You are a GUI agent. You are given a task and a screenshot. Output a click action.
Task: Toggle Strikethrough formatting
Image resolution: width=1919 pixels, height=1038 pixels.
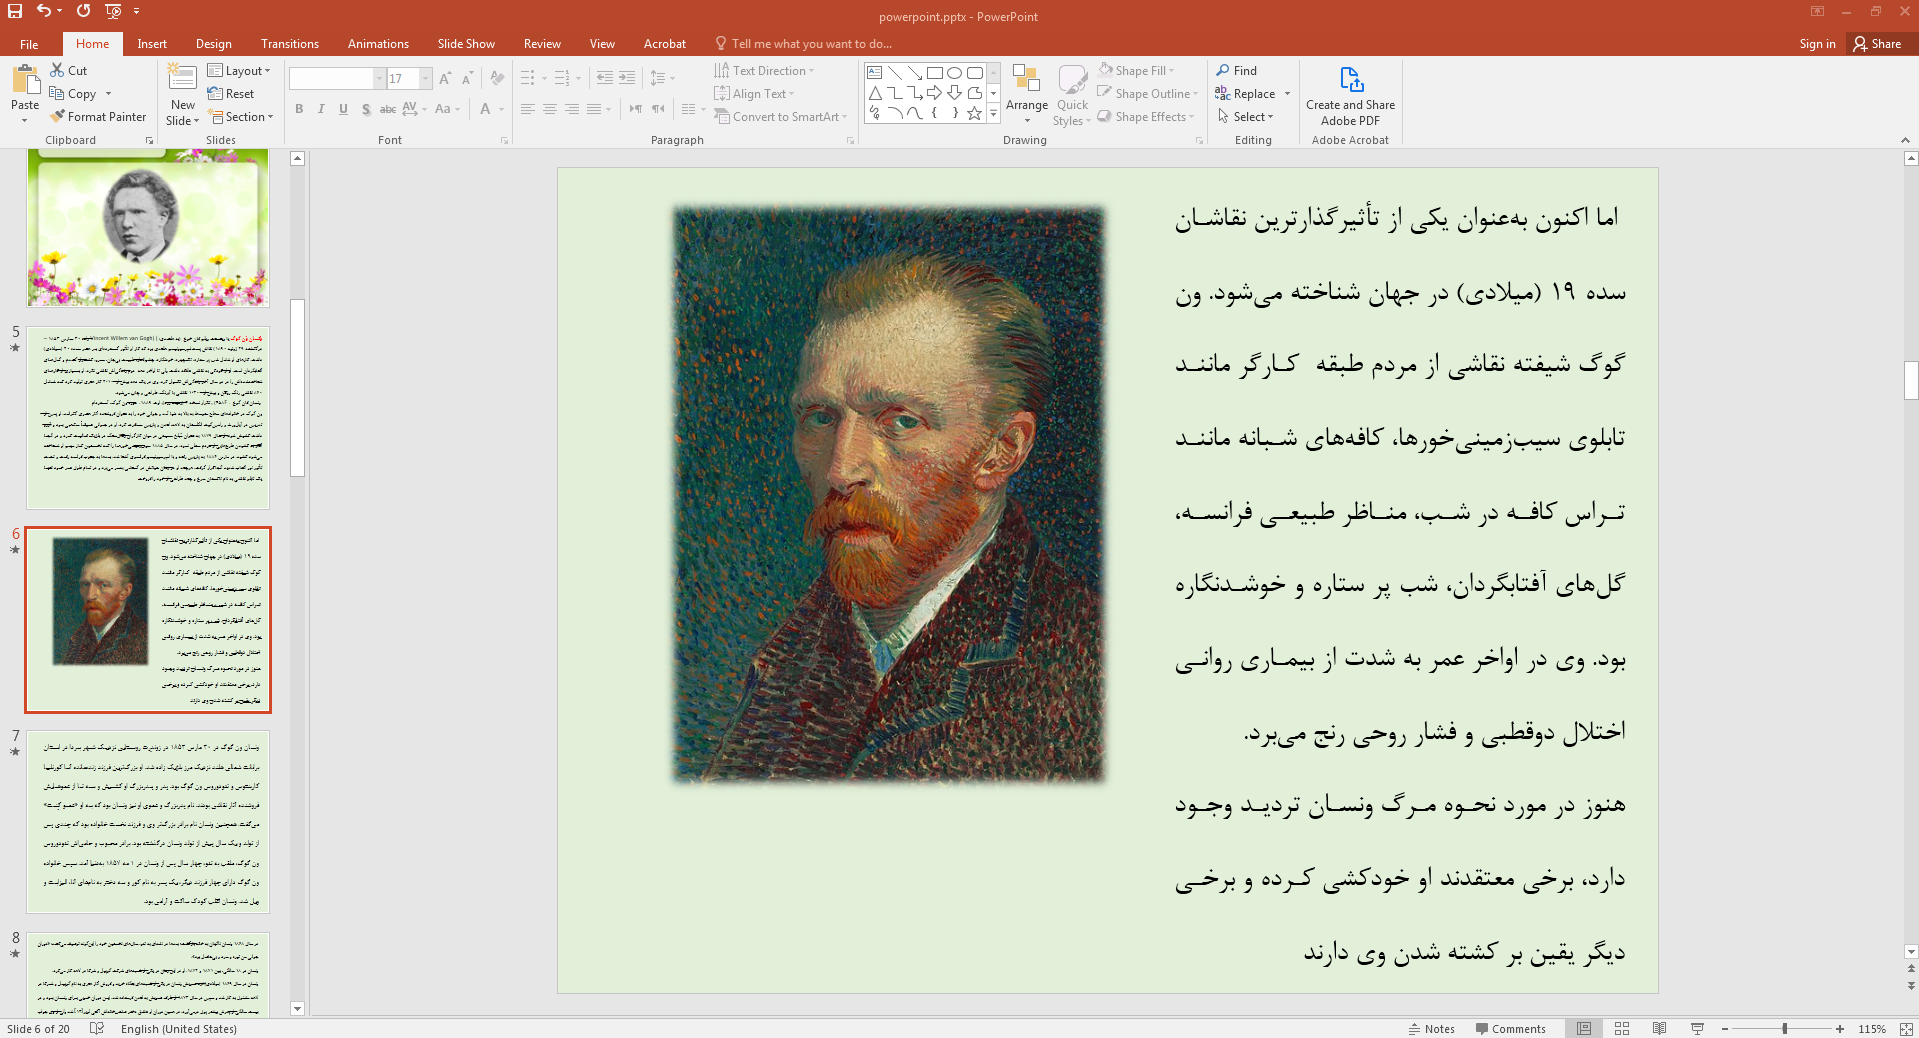click(388, 109)
